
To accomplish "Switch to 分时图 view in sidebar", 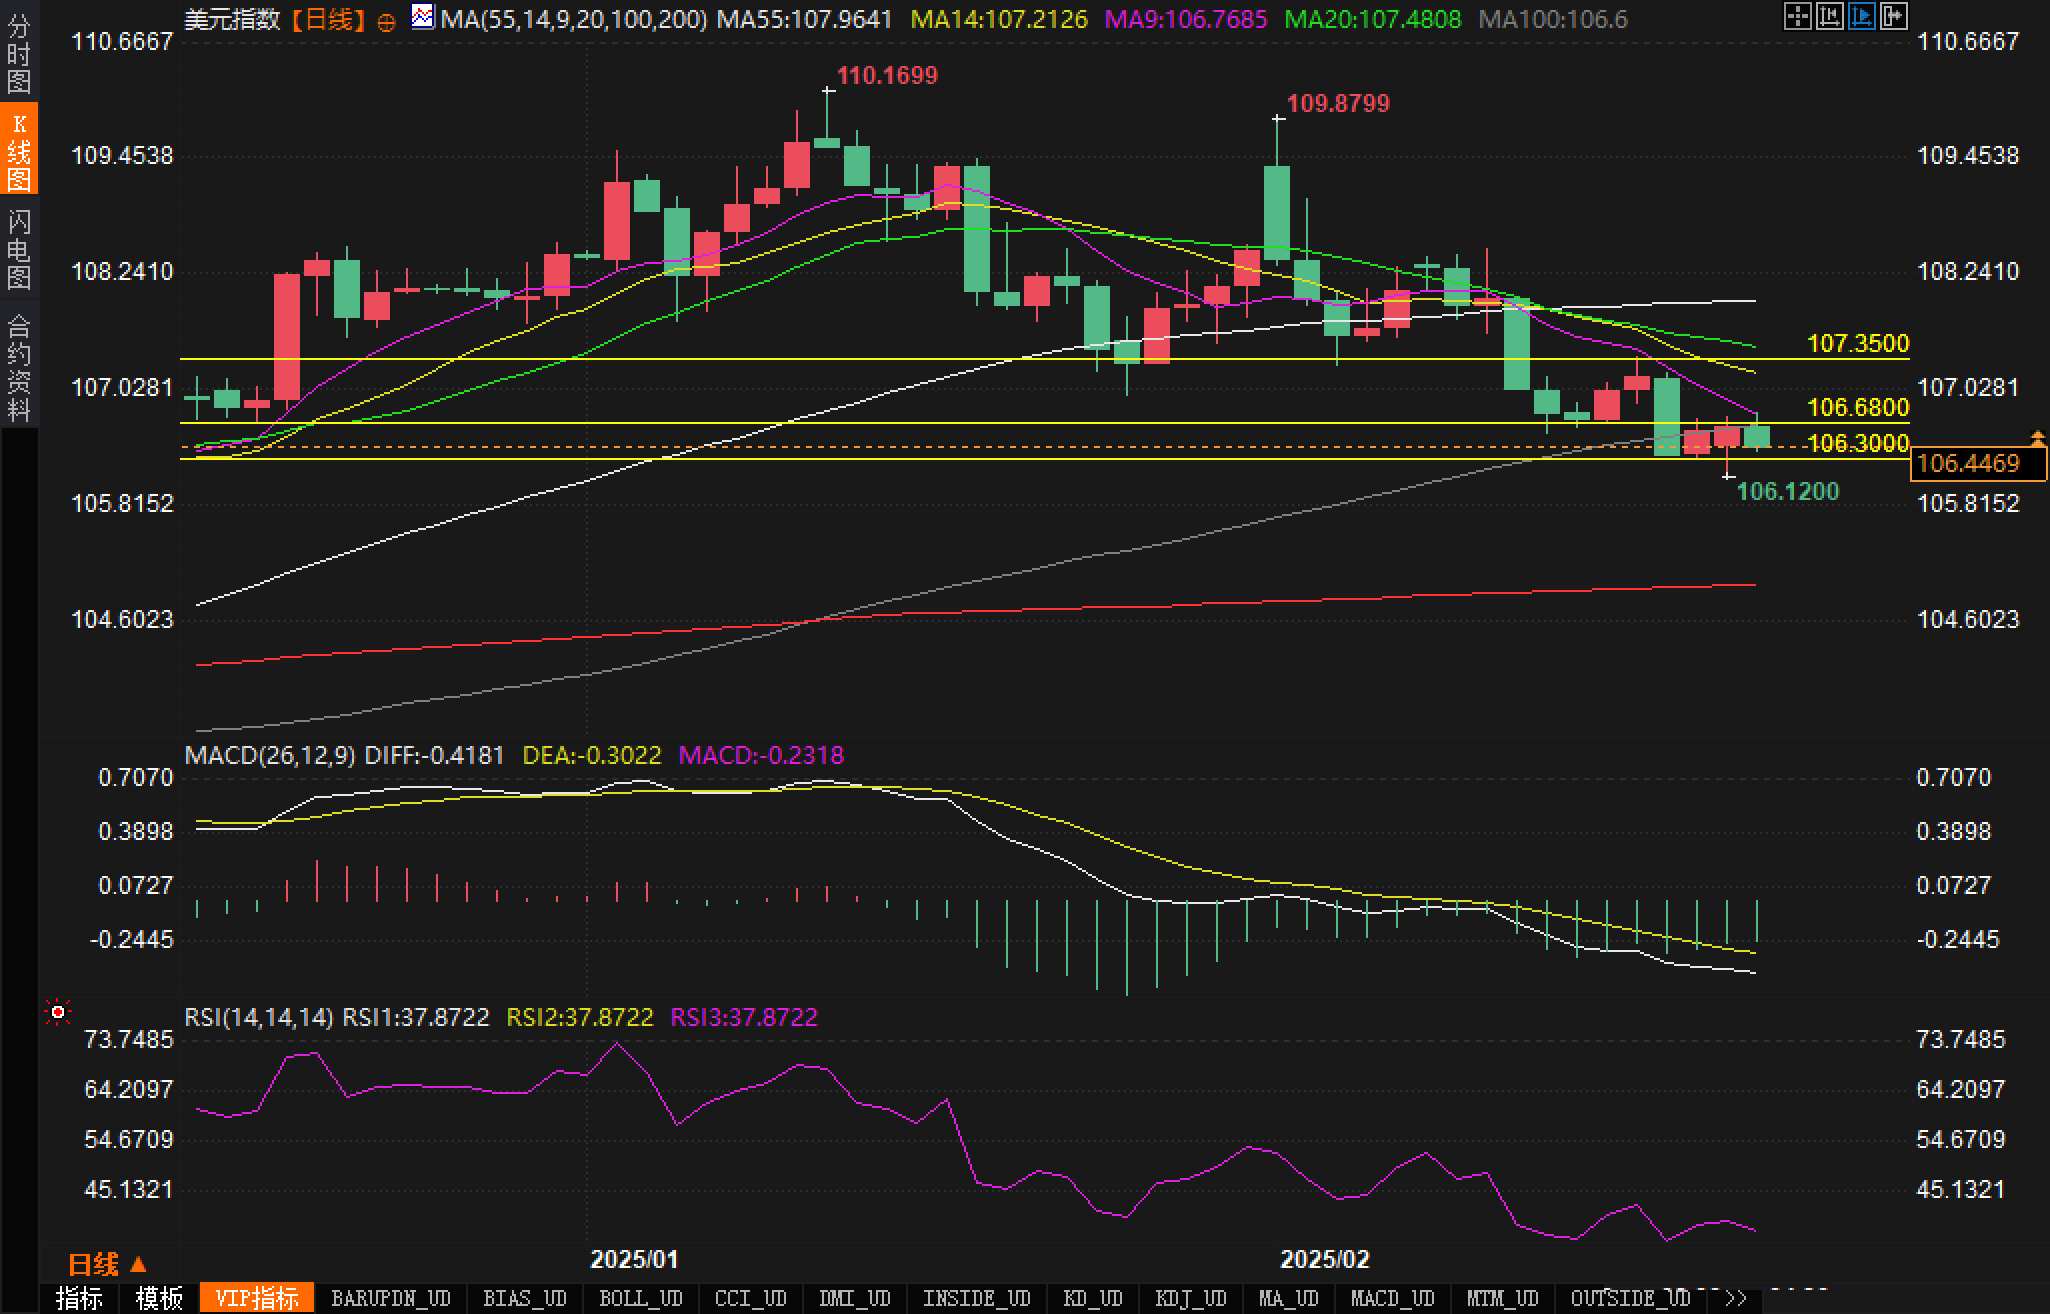I will 19,54.
